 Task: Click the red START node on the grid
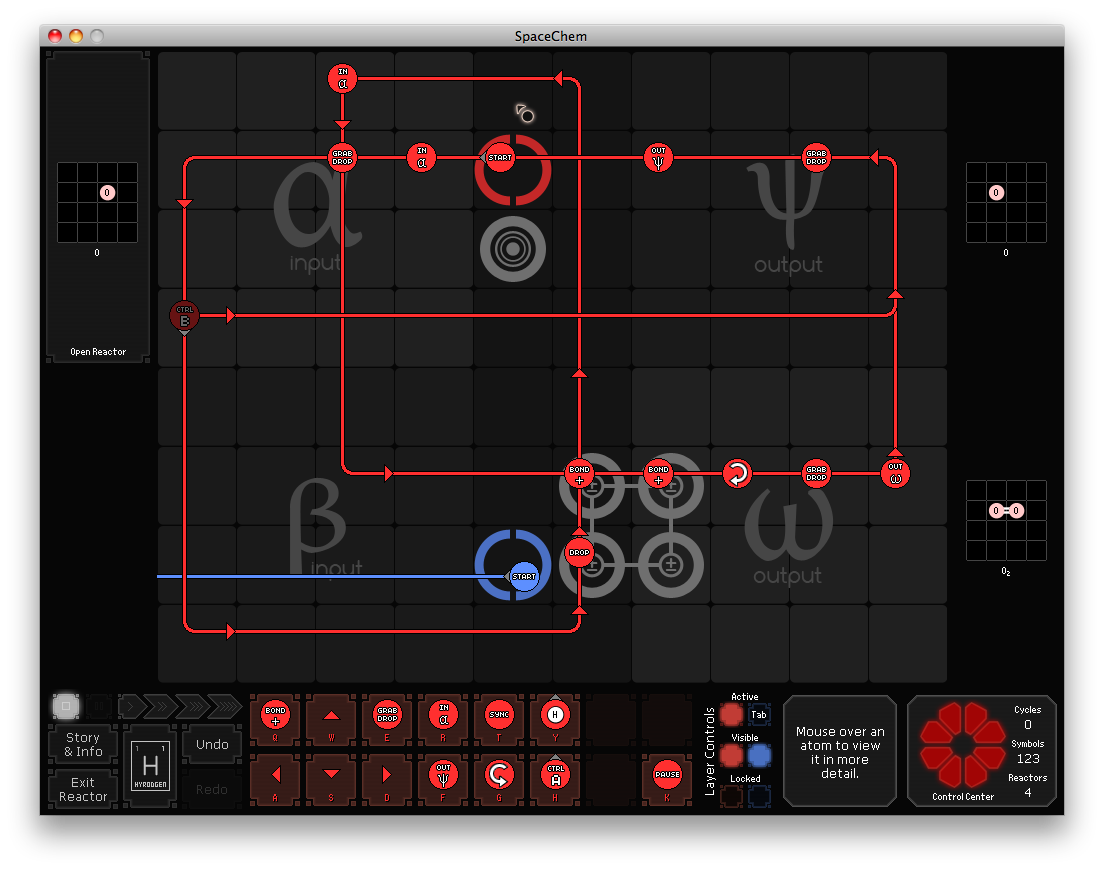[499, 158]
